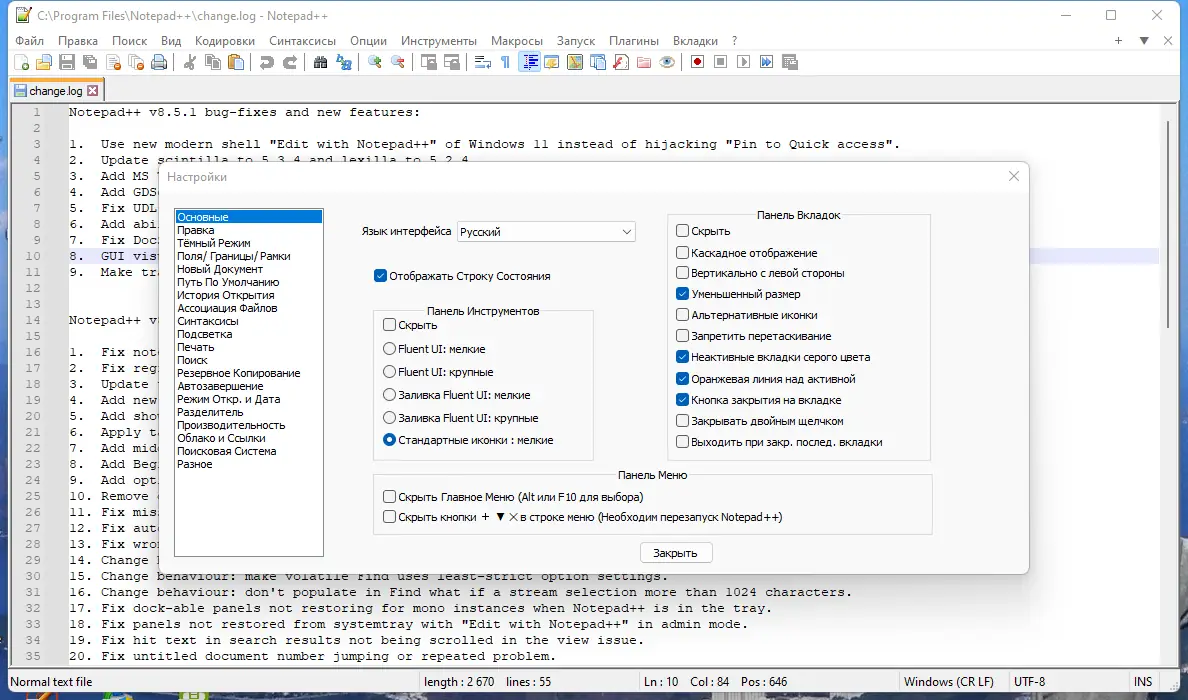Screen dimensions: 1188x700
Task: Click the Redo arrow icon
Action: click(x=289, y=62)
